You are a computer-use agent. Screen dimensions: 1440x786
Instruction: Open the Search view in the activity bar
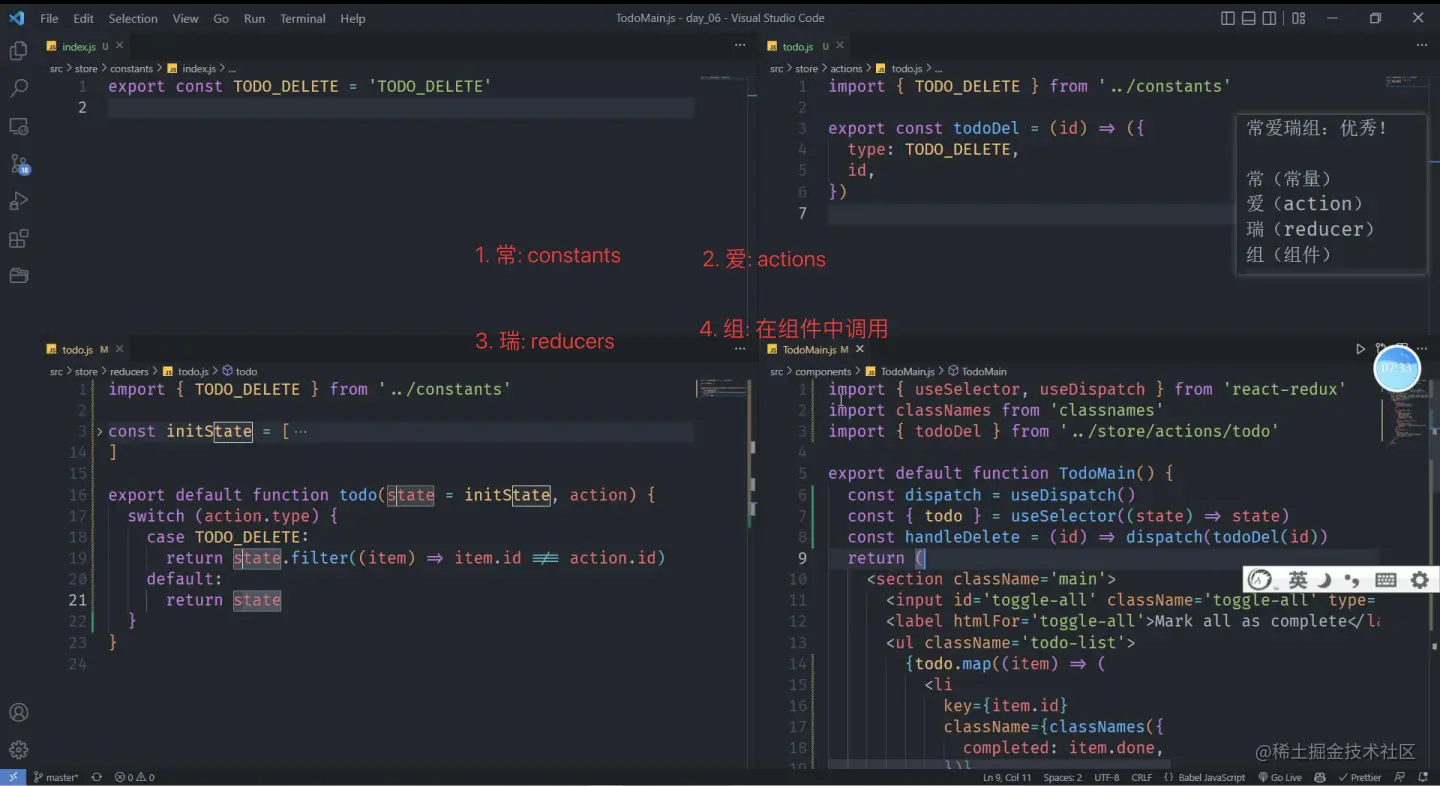click(x=18, y=88)
